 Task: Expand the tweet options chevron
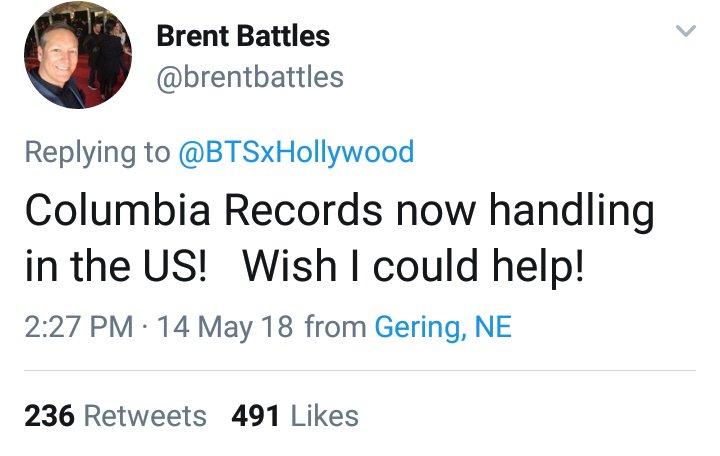click(685, 32)
